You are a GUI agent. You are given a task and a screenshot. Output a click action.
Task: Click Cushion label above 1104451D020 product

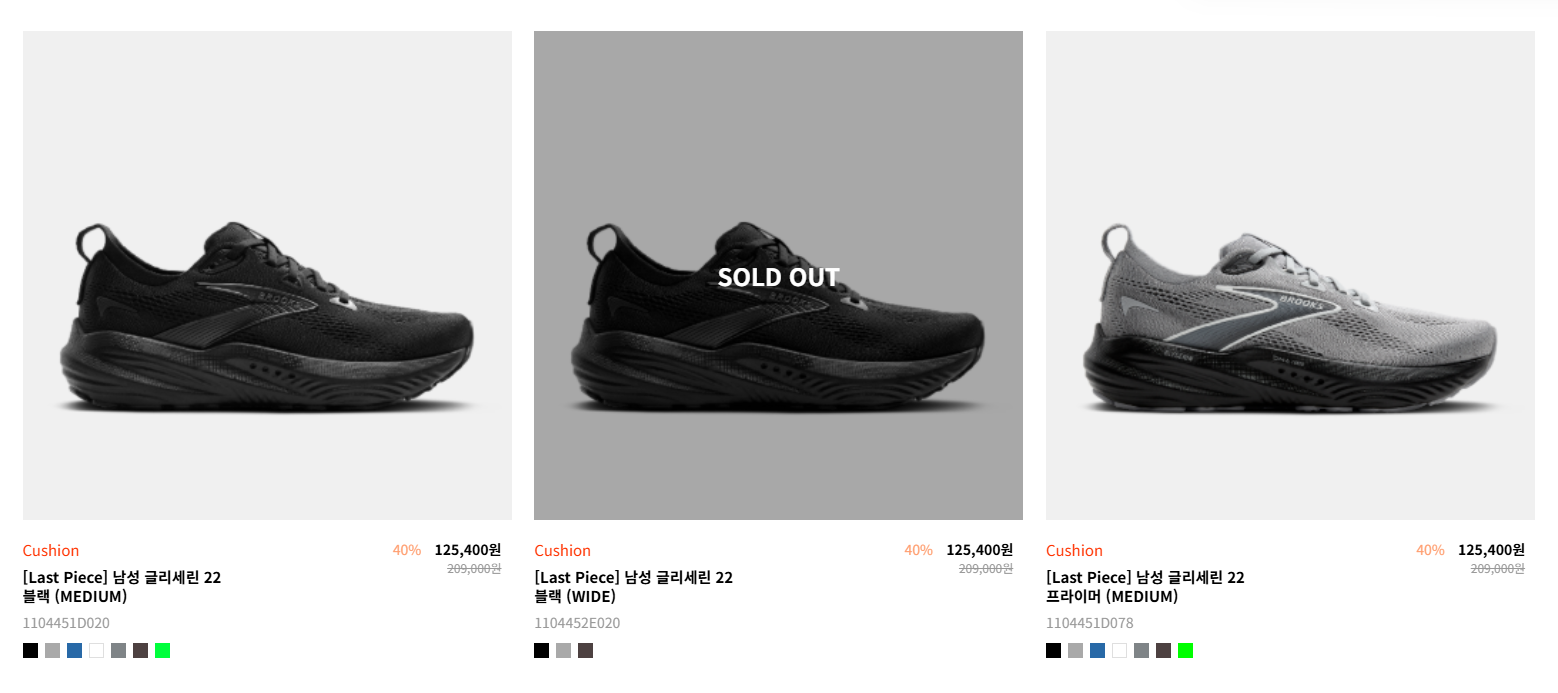[51, 550]
